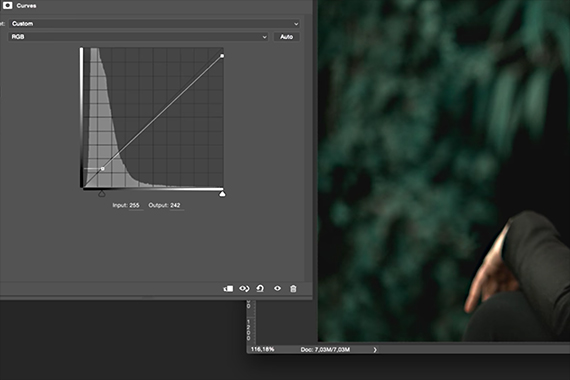This screenshot has height=380, width=570.
Task: Click the Output value field showing 242
Action: 176,205
